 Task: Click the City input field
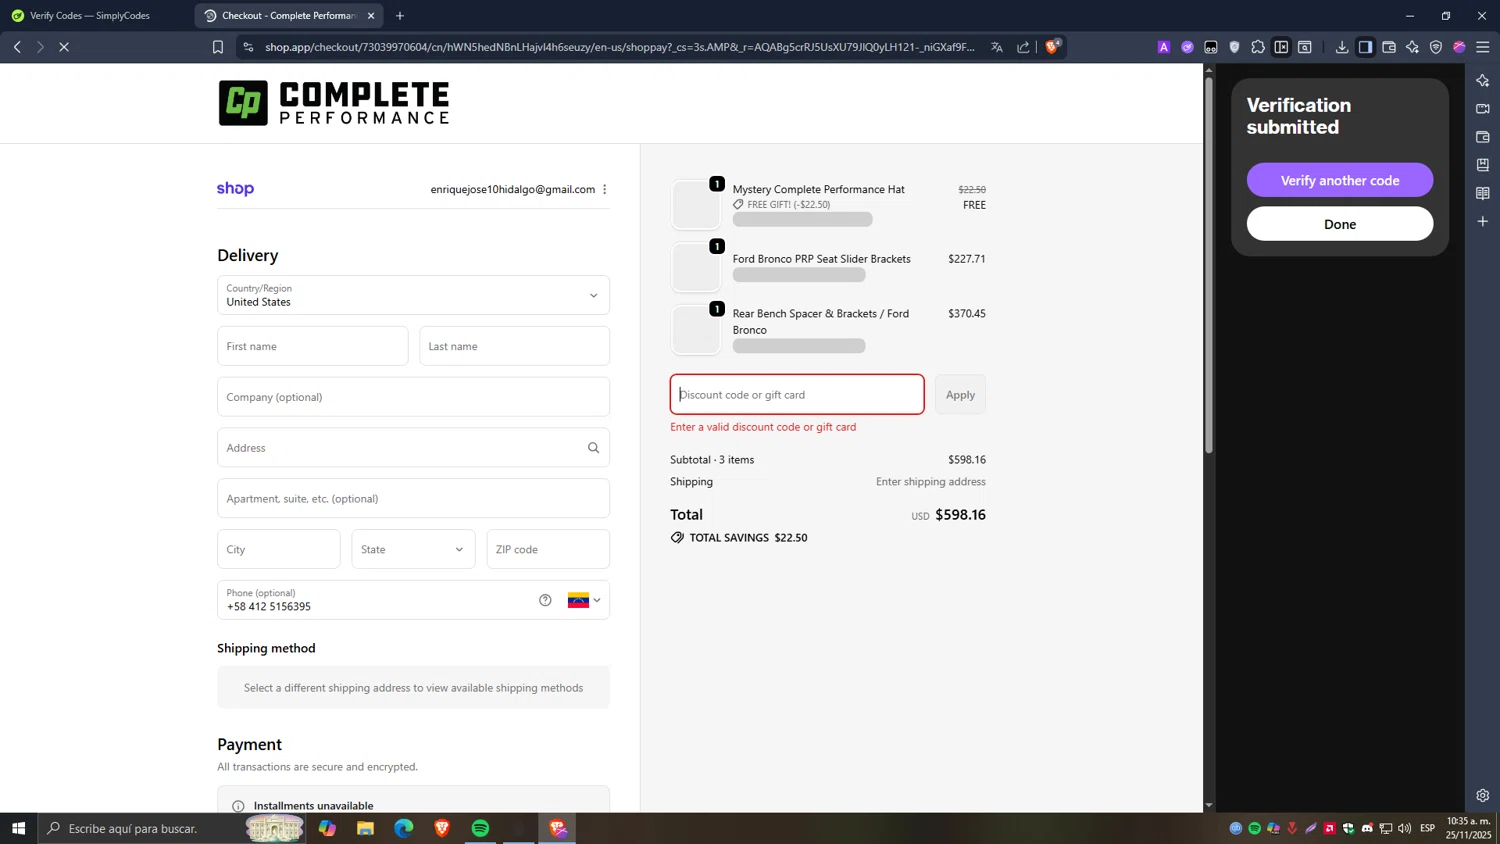tap(278, 549)
